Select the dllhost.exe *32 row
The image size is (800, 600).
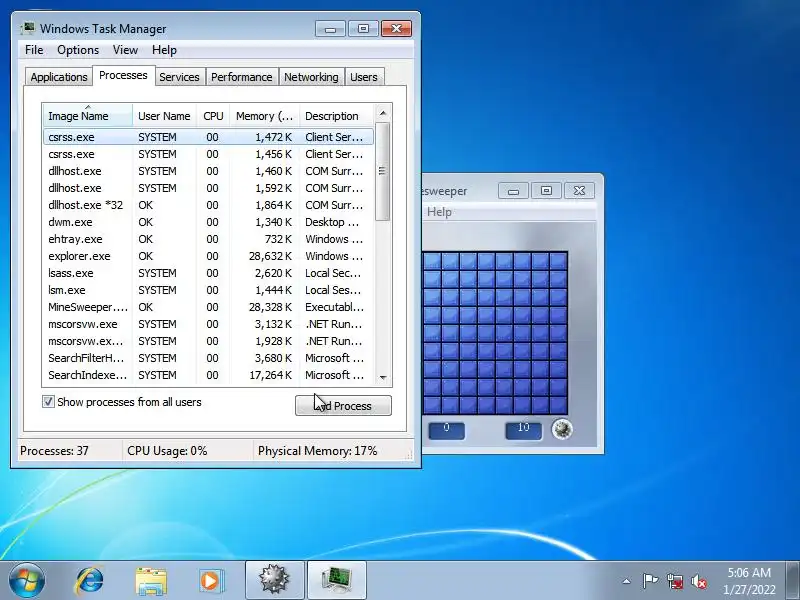tap(208, 205)
